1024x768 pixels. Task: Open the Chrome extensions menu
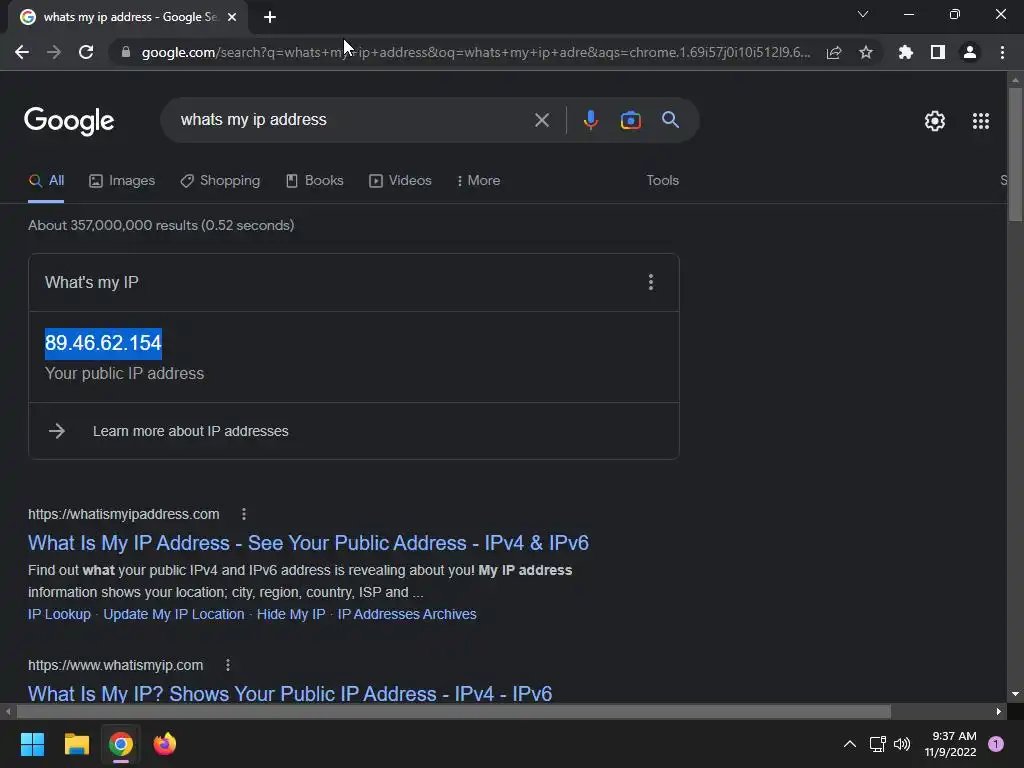point(906,52)
